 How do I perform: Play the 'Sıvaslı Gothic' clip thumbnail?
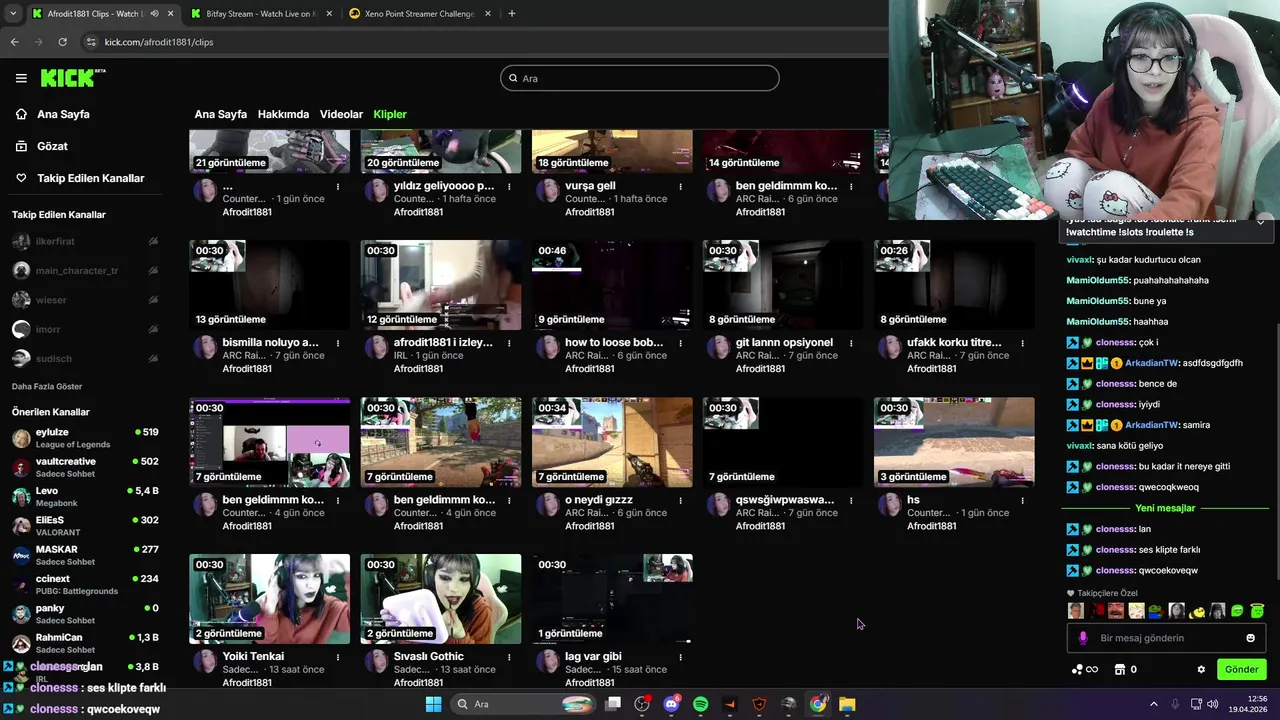(441, 599)
